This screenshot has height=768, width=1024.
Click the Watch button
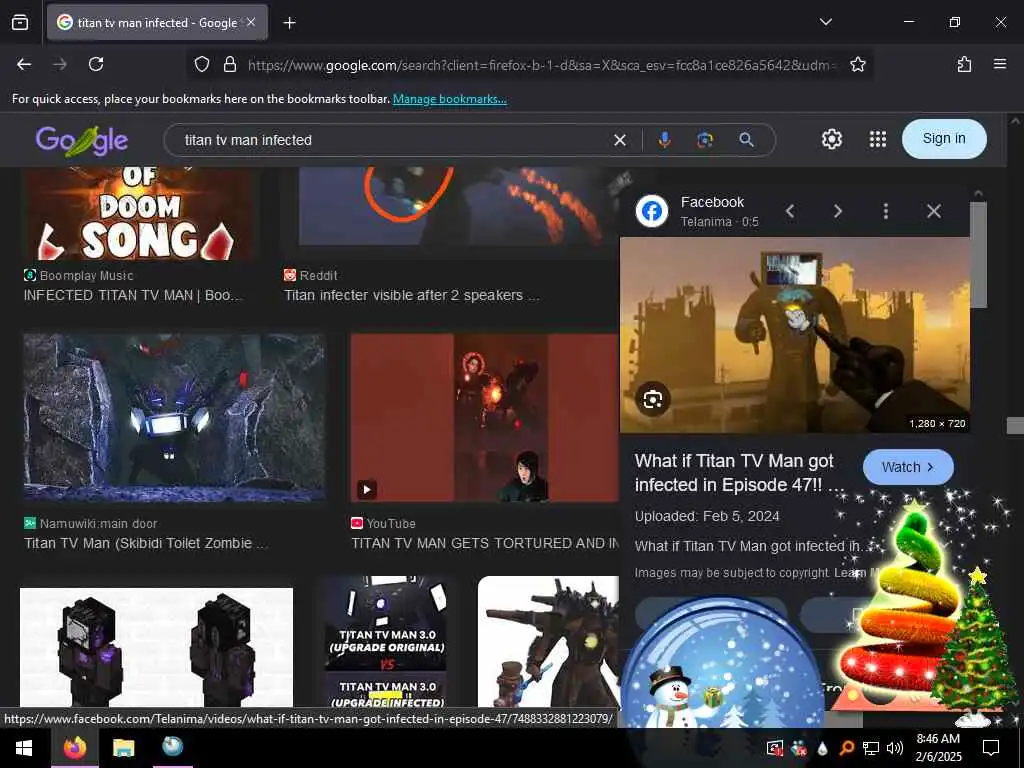908,467
